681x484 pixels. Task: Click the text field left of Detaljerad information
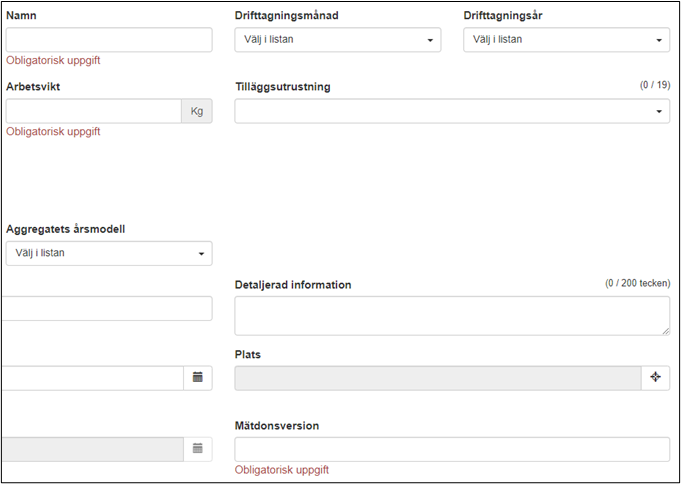(107, 308)
